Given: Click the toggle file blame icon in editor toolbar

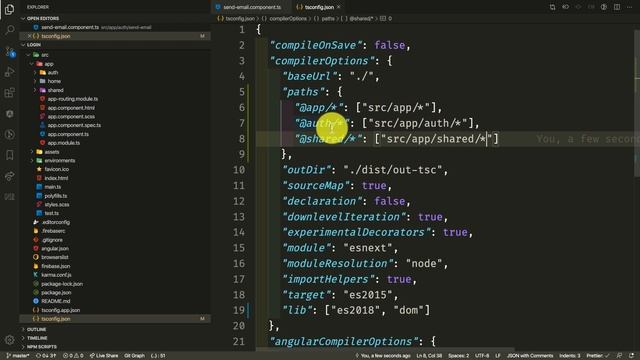Looking at the screenshot, I should pyautogui.click(x=604, y=7).
